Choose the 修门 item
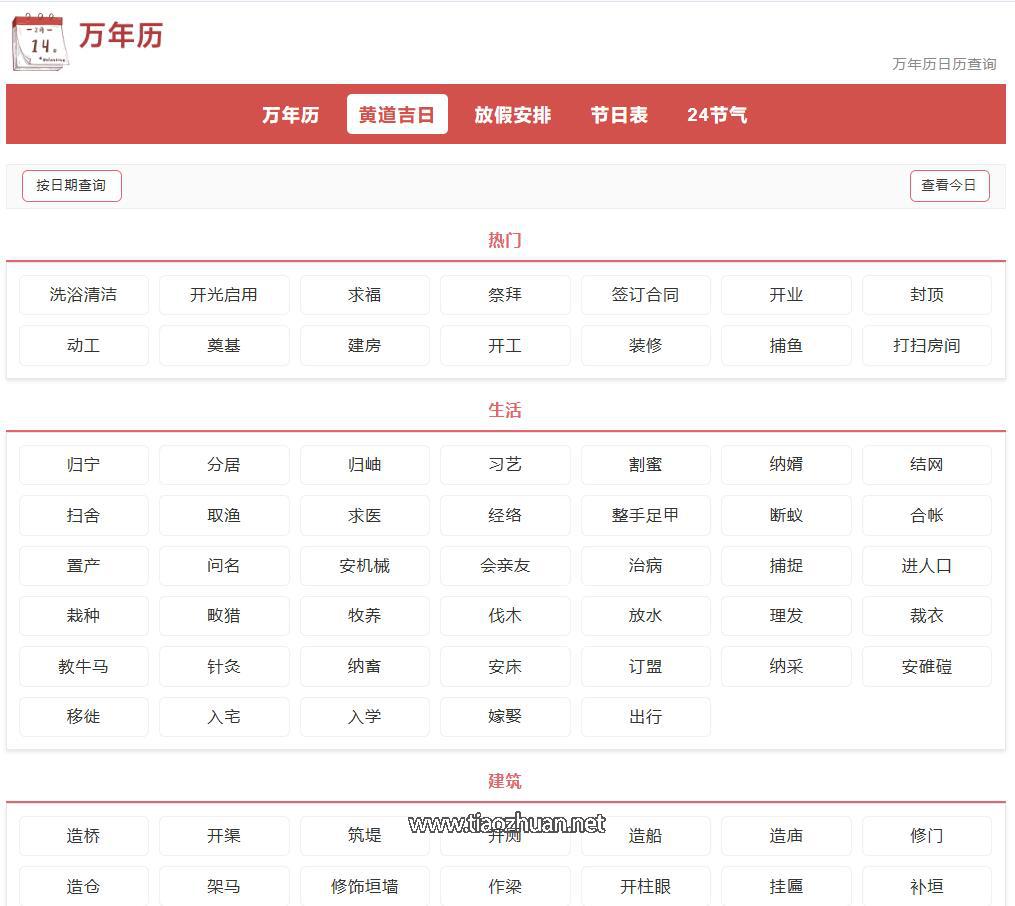Viewport: 1015px width, 906px height. [926, 836]
